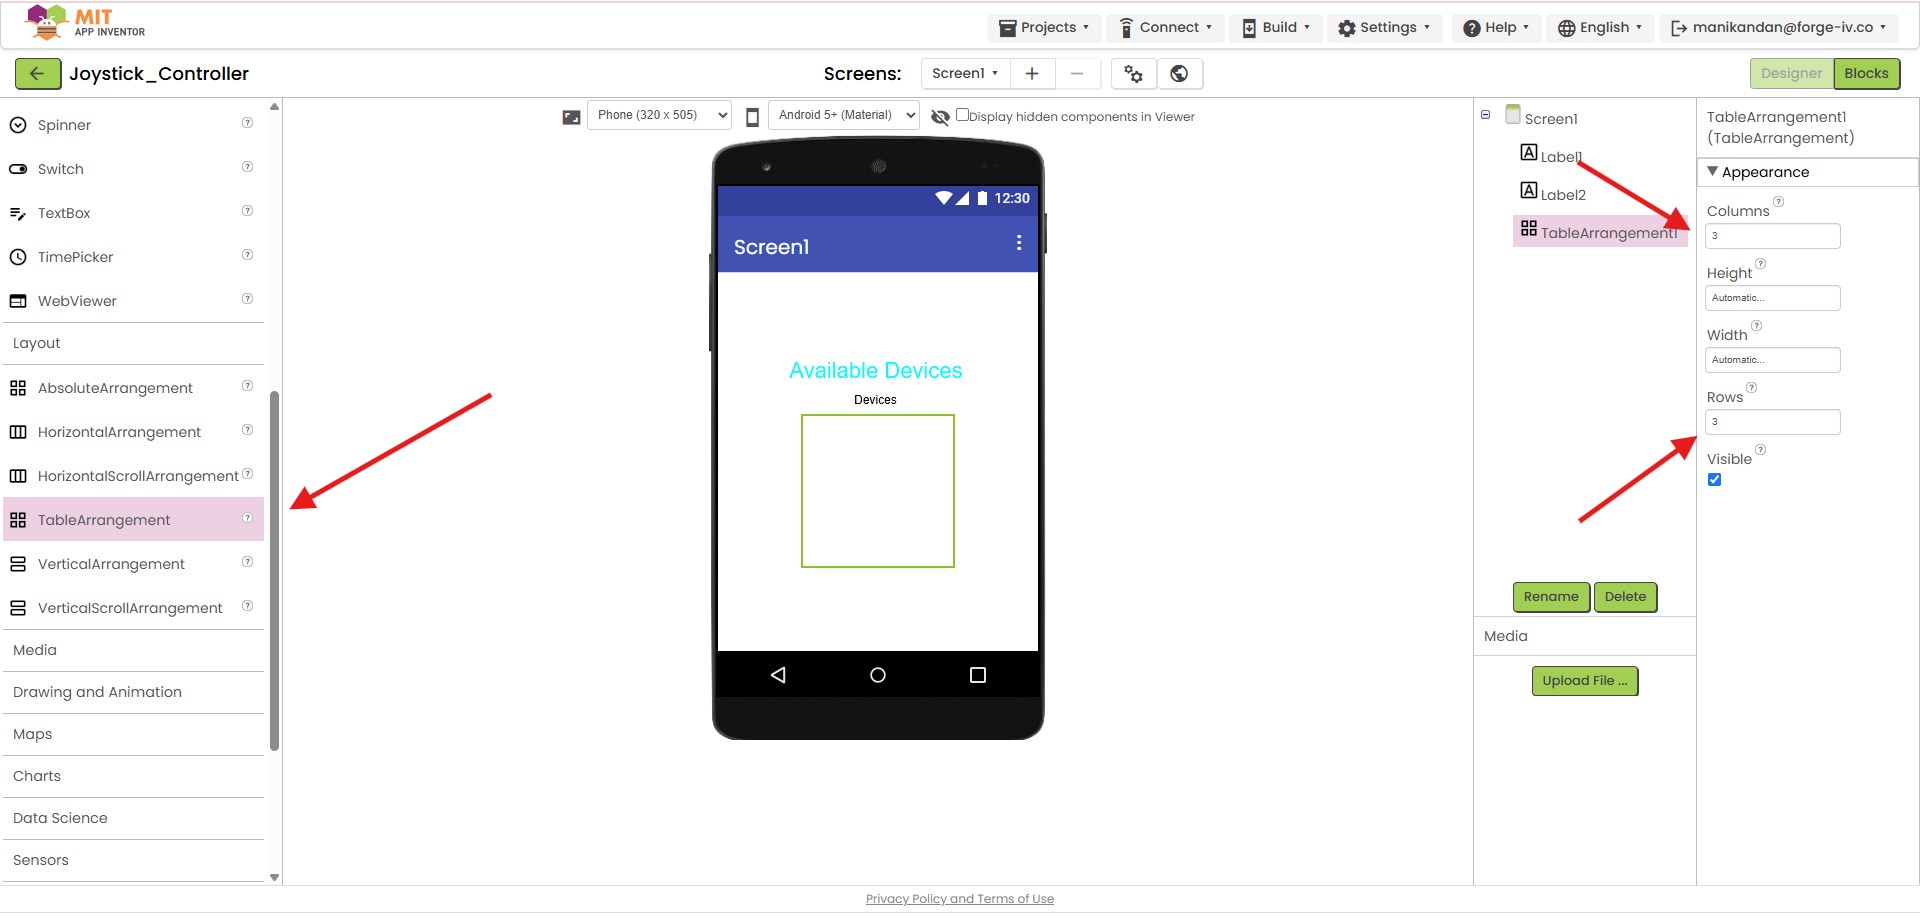Screen dimensions: 1920x913
Task: Click the Width Automatic field
Action: [x=1772, y=360]
